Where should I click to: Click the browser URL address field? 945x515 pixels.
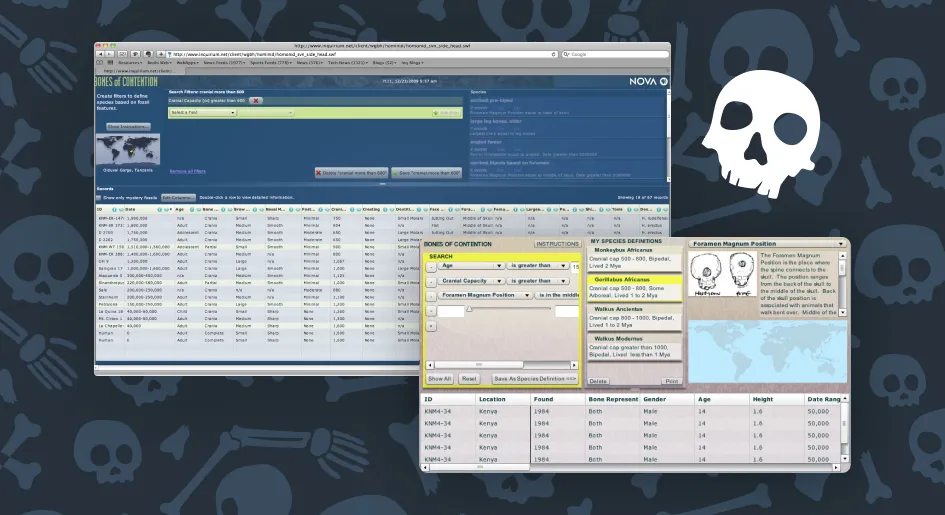tap(362, 54)
